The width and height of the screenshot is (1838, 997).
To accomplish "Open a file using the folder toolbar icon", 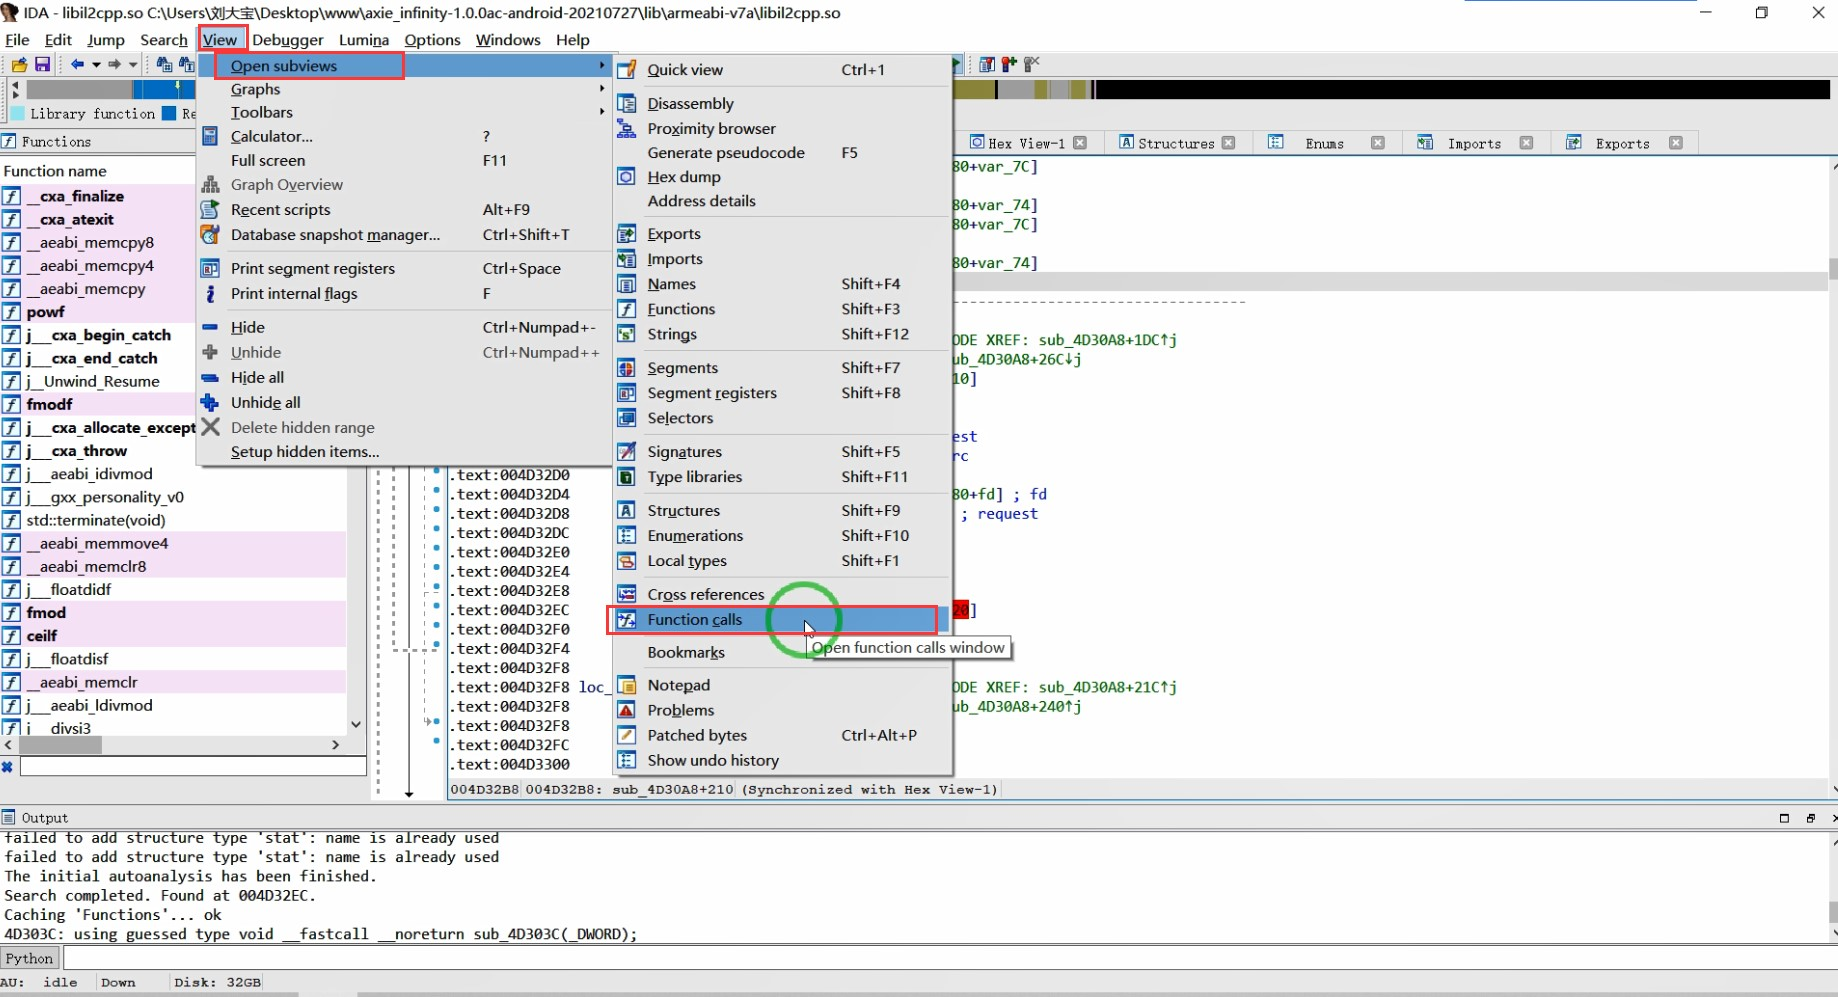I will click(x=18, y=64).
